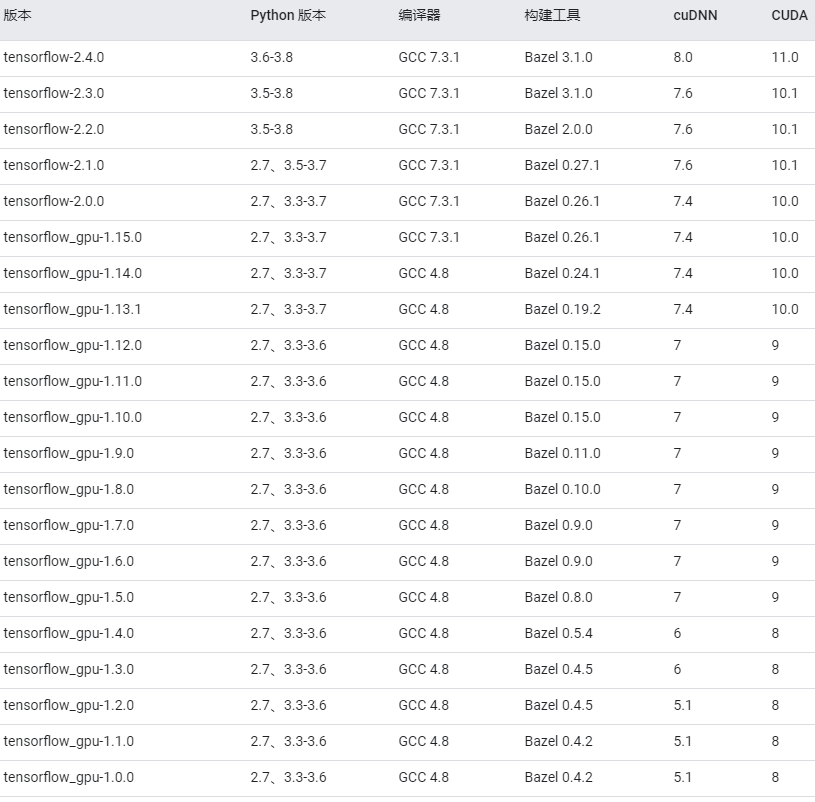Select the tensorflow_gpu-1.7.0 version cell
The height and width of the screenshot is (802, 815).
pyautogui.click(x=69, y=525)
